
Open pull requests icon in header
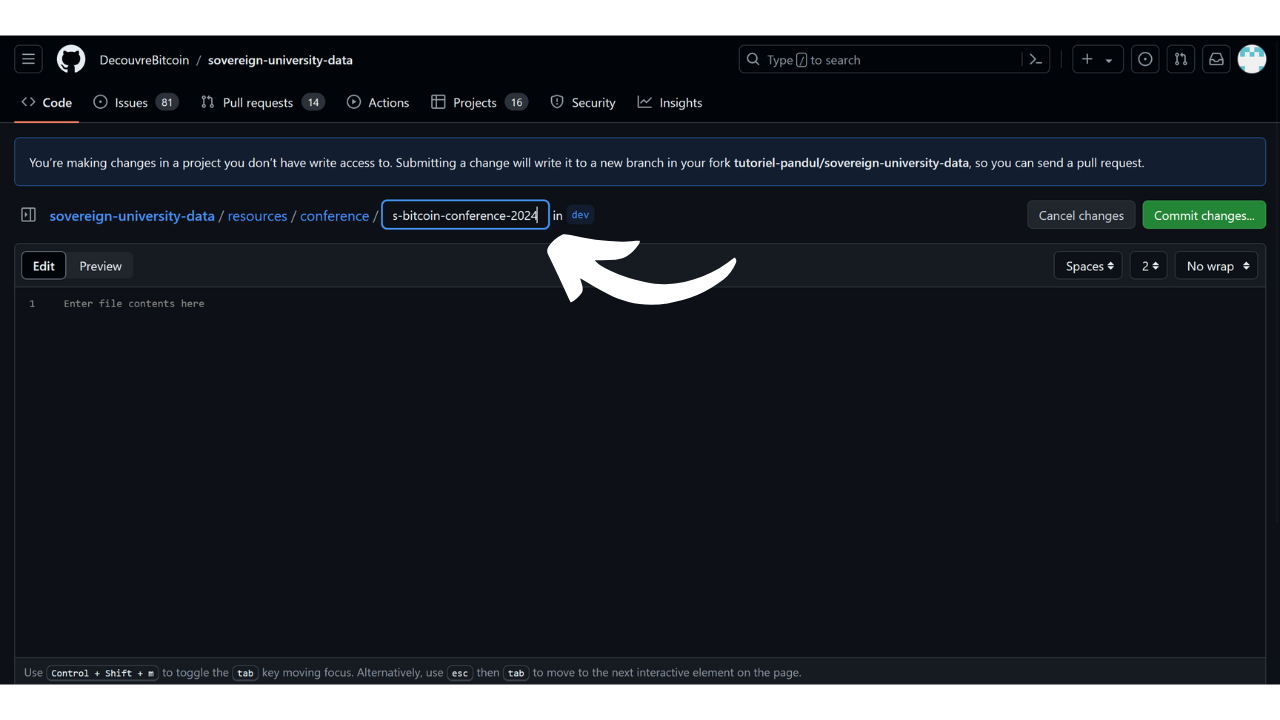(x=1181, y=60)
